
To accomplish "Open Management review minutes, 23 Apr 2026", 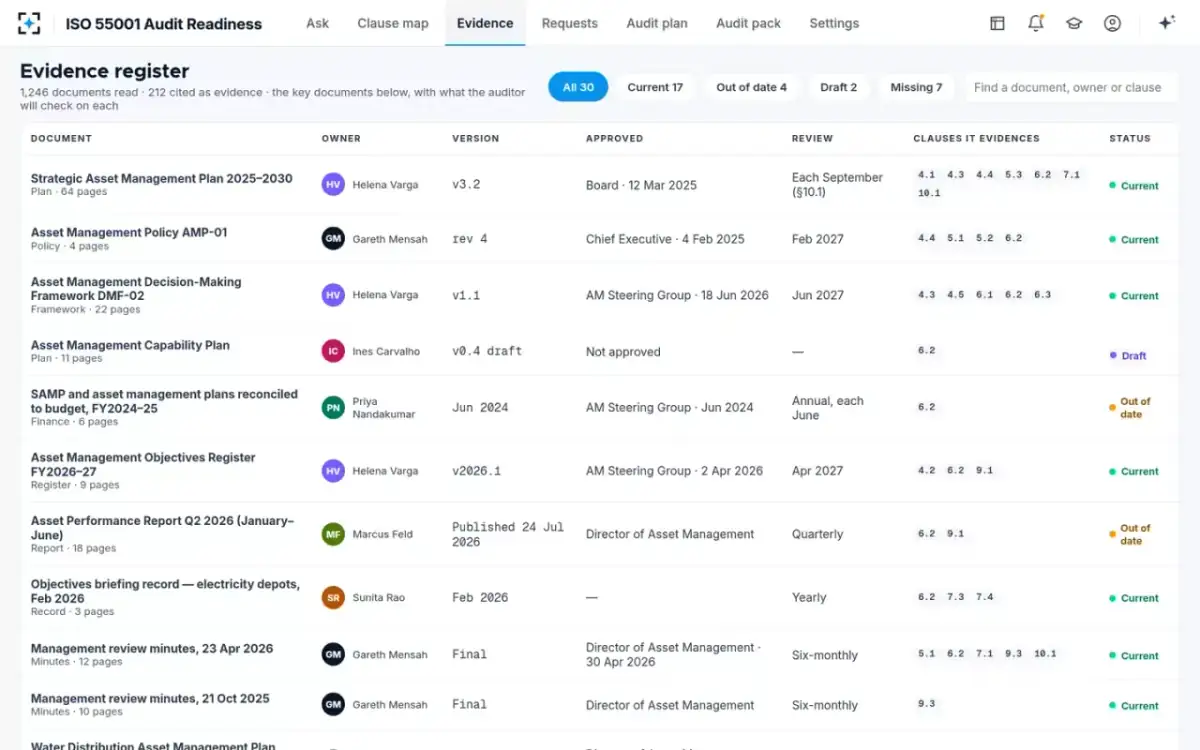I will pyautogui.click(x=152, y=648).
